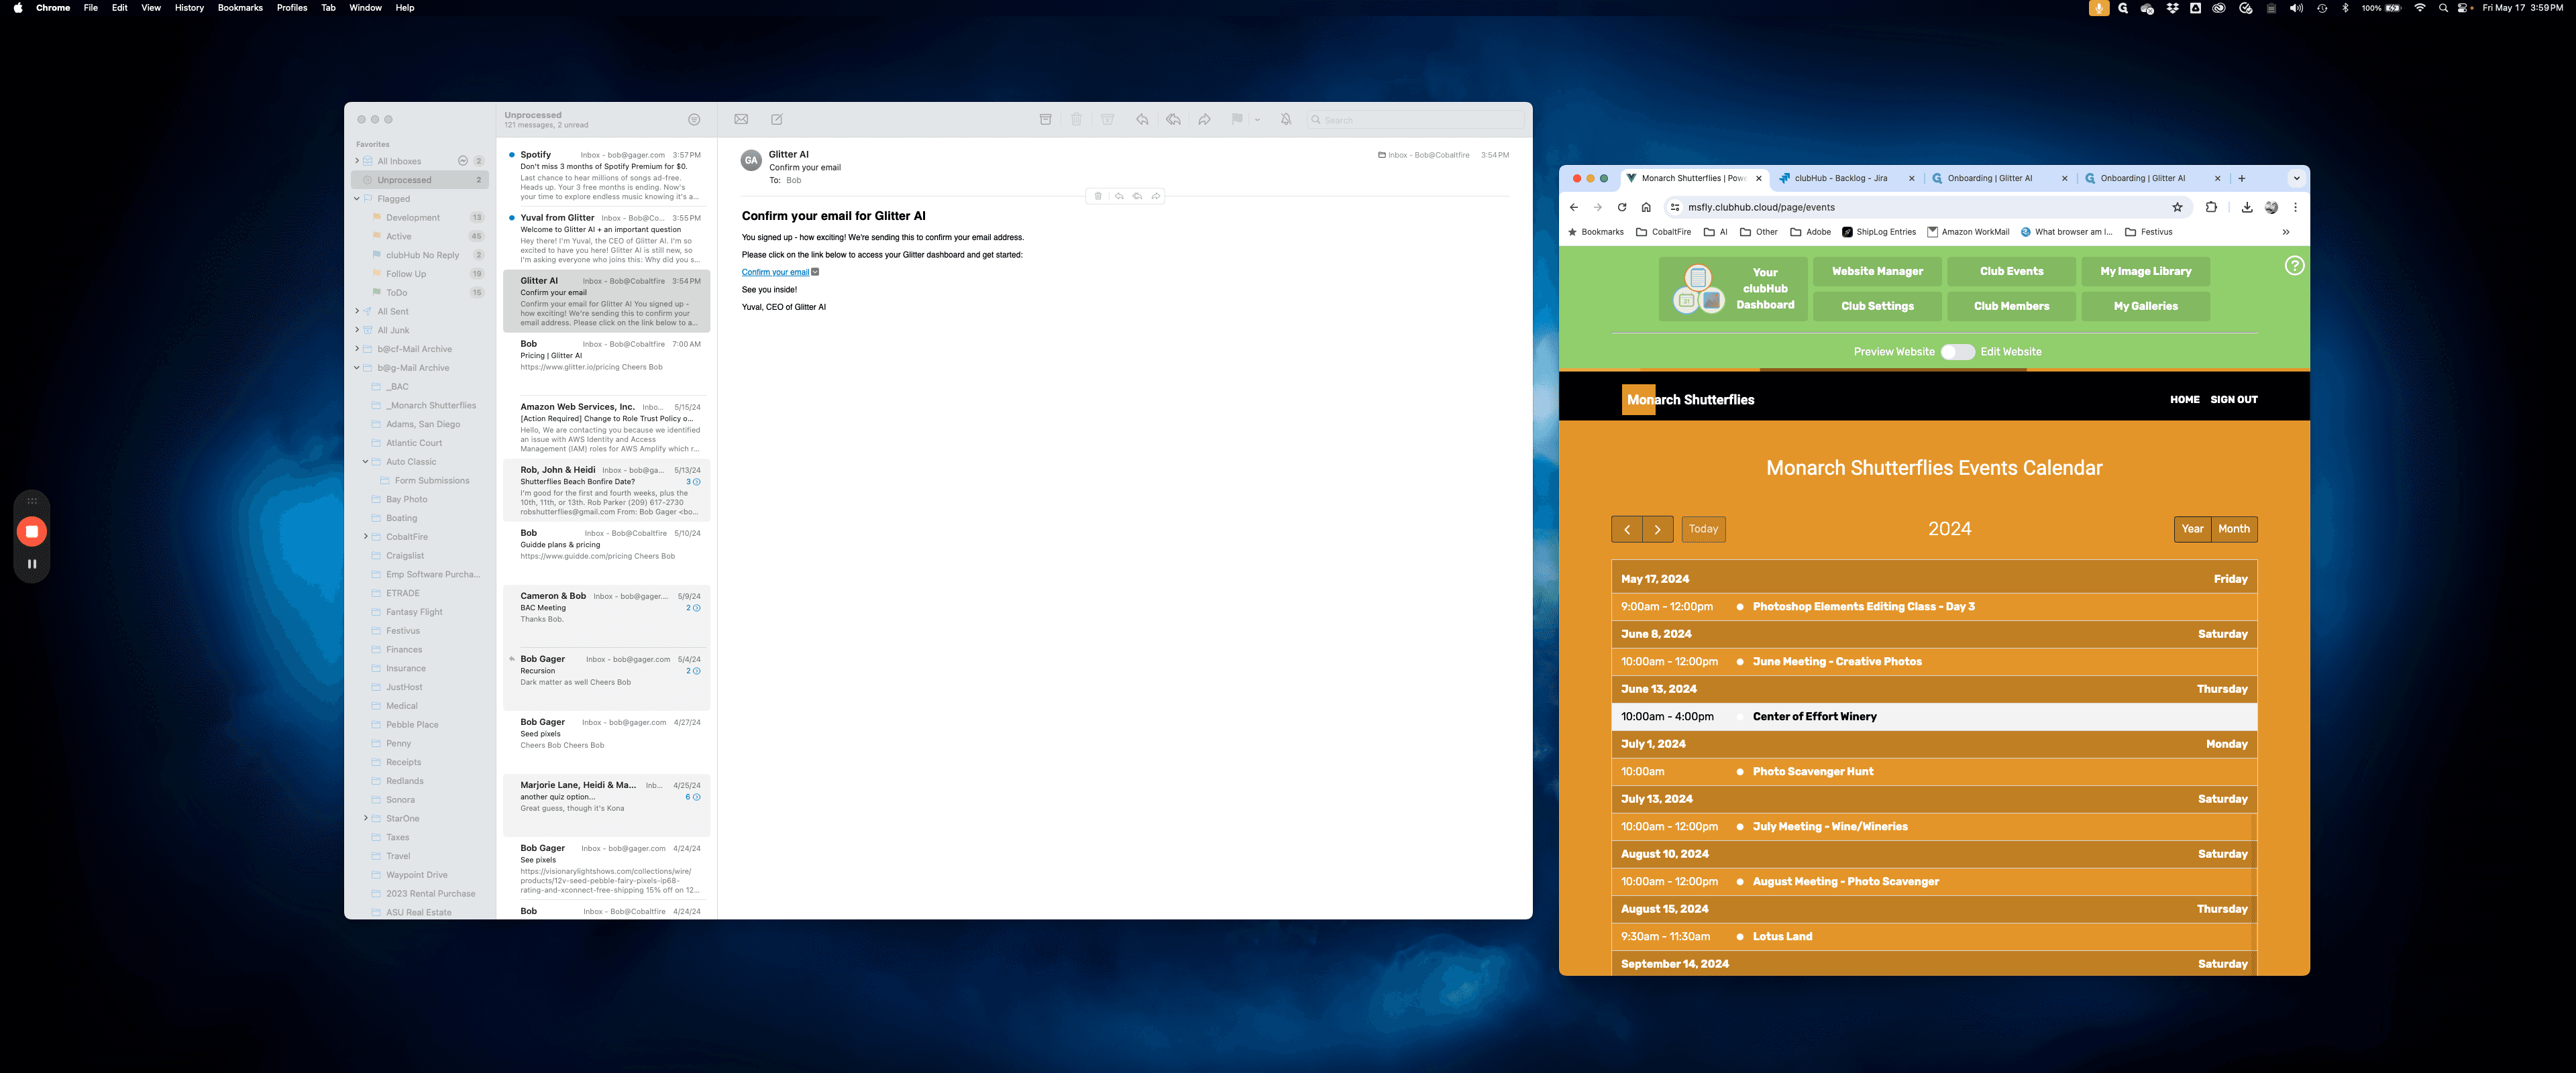Click the clubHub help question mark icon
2576x1073 pixels.
pyautogui.click(x=2294, y=265)
